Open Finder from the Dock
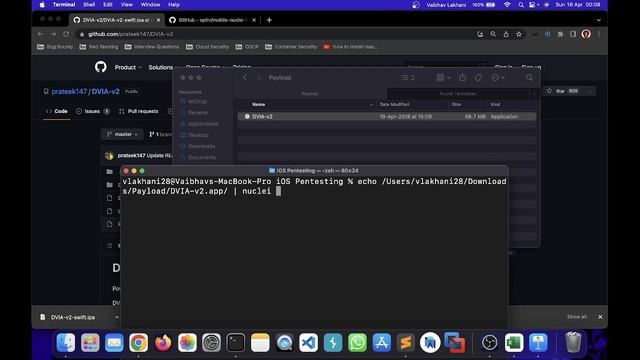The height and width of the screenshot is (360, 640). [66, 342]
